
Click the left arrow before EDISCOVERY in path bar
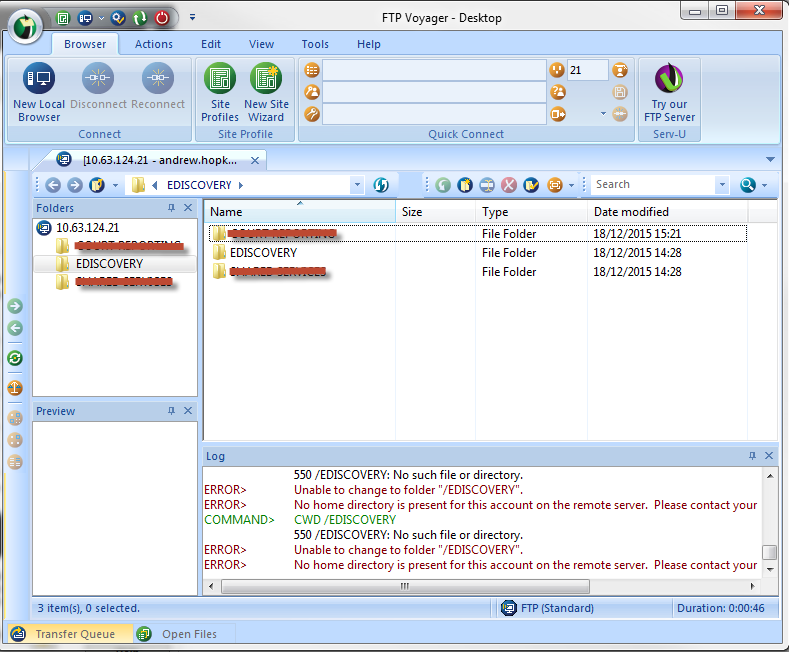click(155, 185)
